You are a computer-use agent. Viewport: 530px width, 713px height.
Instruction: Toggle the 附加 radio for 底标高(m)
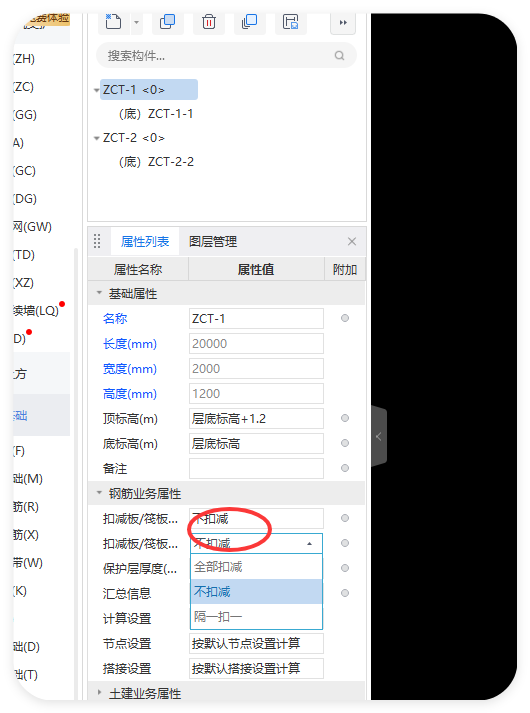[x=345, y=443]
